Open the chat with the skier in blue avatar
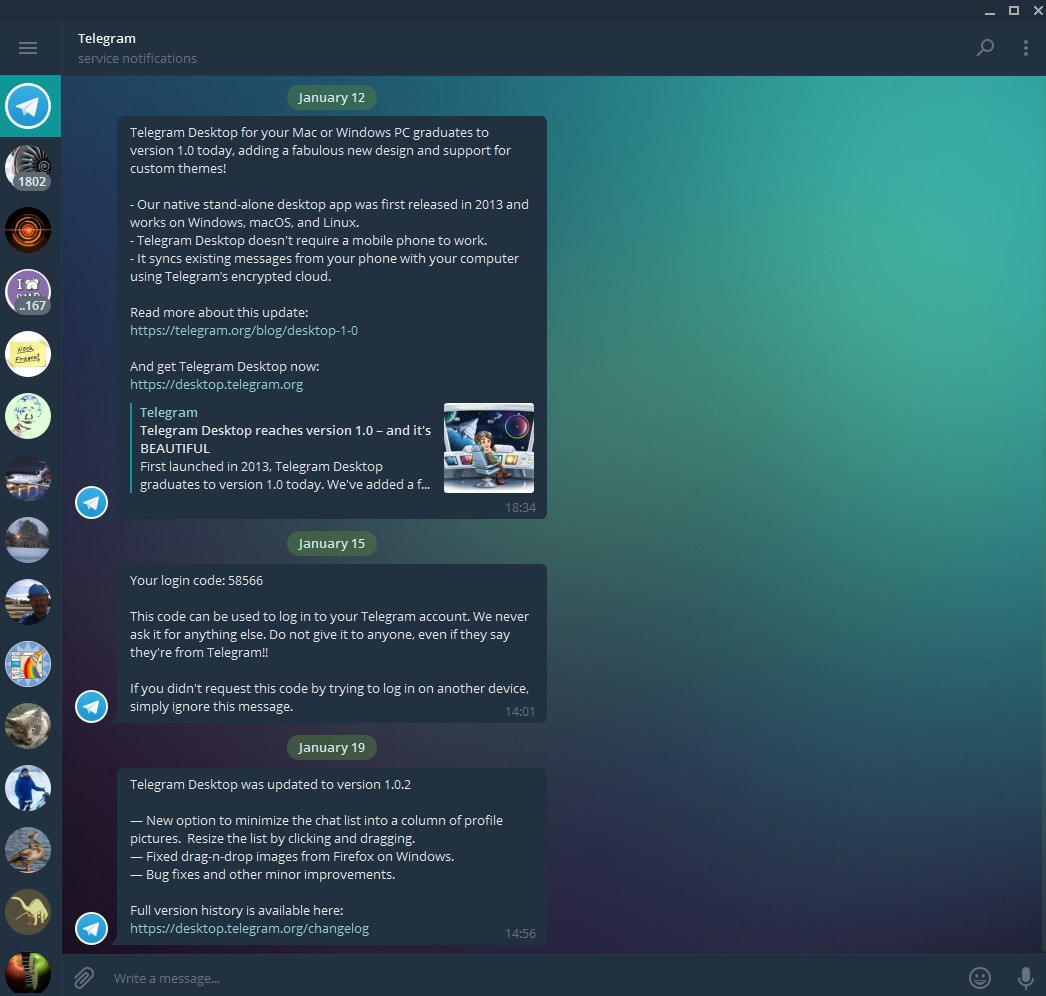The width and height of the screenshot is (1046, 996). [28, 789]
